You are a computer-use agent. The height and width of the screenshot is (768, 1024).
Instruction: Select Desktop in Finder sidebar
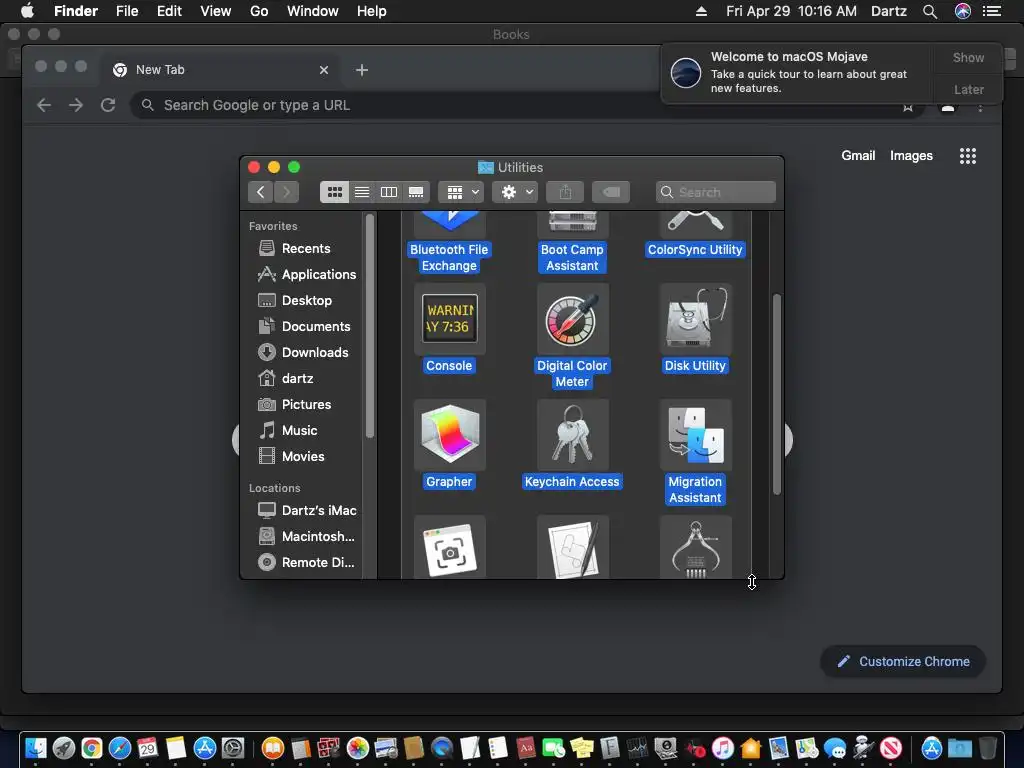coord(306,300)
